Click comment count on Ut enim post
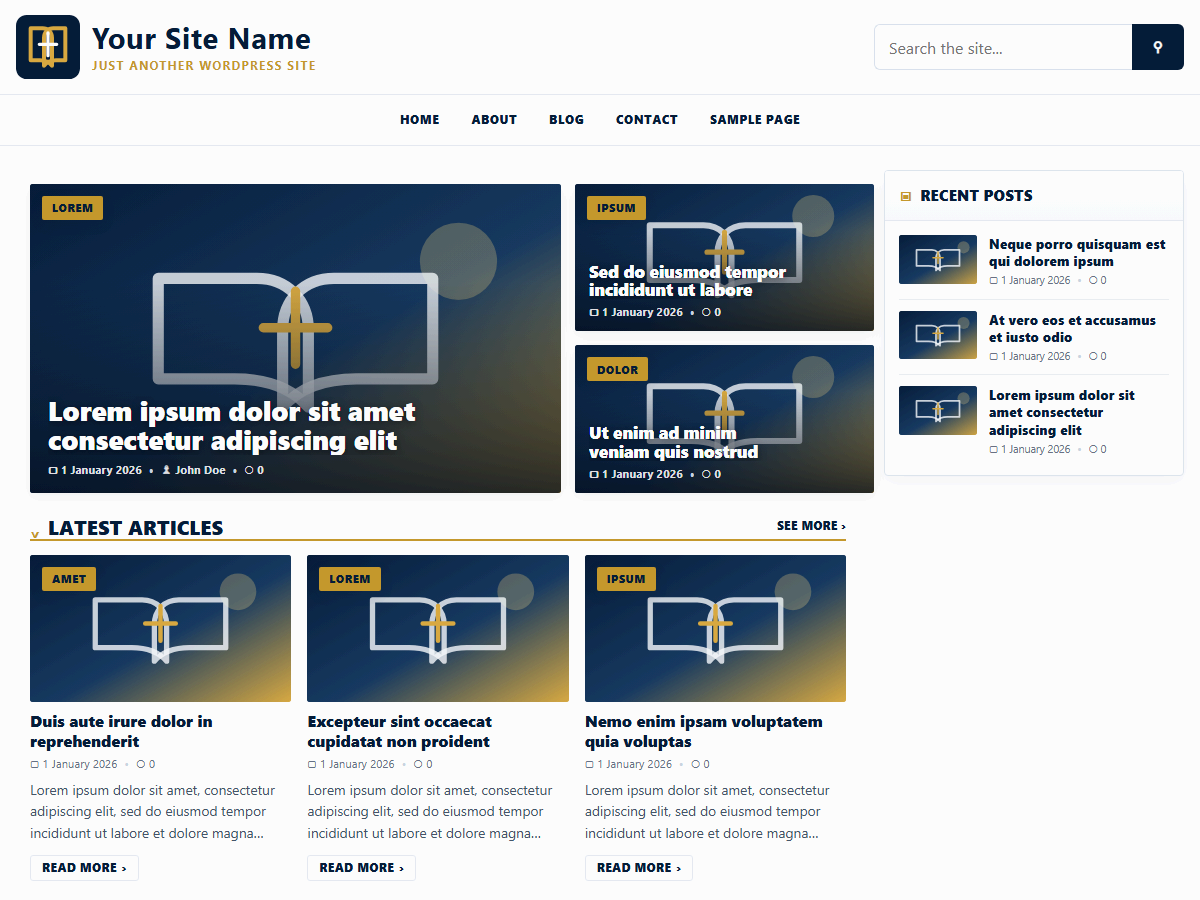Image resolution: width=1200 pixels, height=900 pixels. [711, 474]
